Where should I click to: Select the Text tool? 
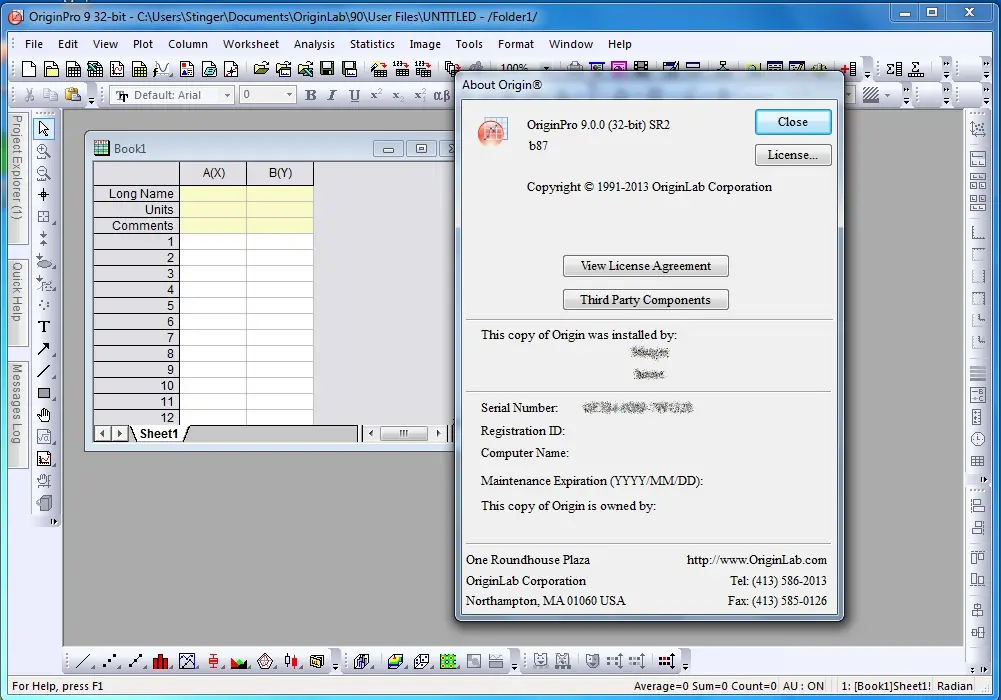[x=44, y=327]
